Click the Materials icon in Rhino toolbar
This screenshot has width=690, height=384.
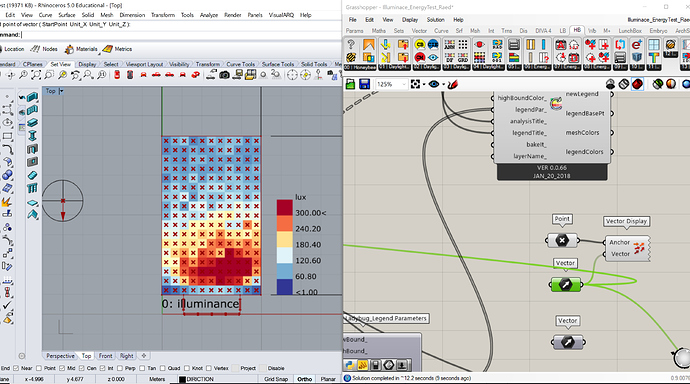(69, 49)
